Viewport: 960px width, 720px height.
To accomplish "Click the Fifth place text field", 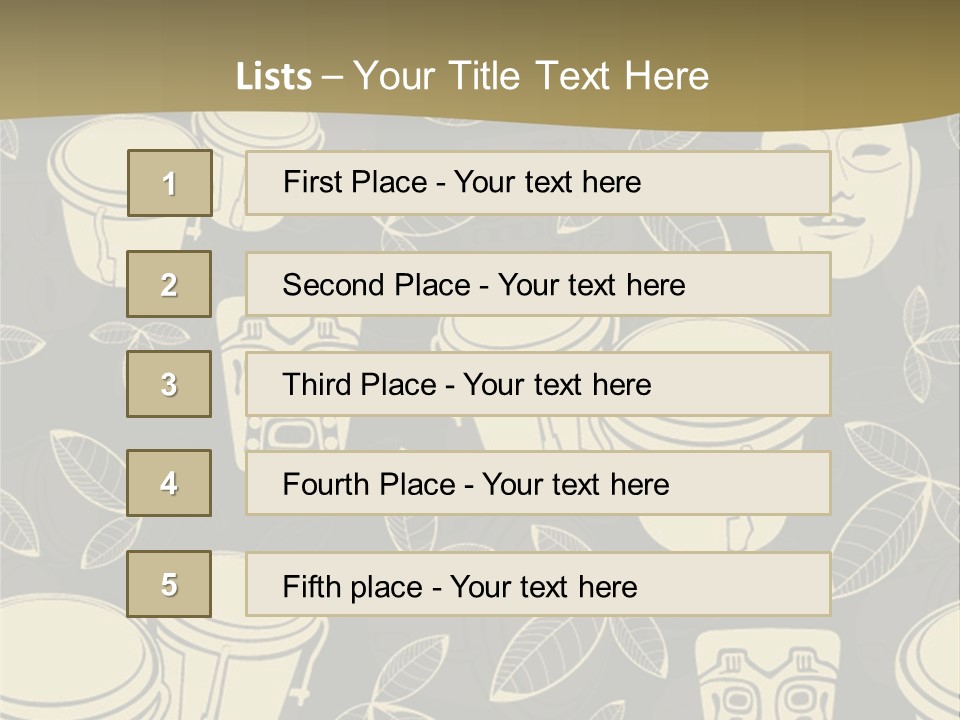I will click(x=538, y=584).
